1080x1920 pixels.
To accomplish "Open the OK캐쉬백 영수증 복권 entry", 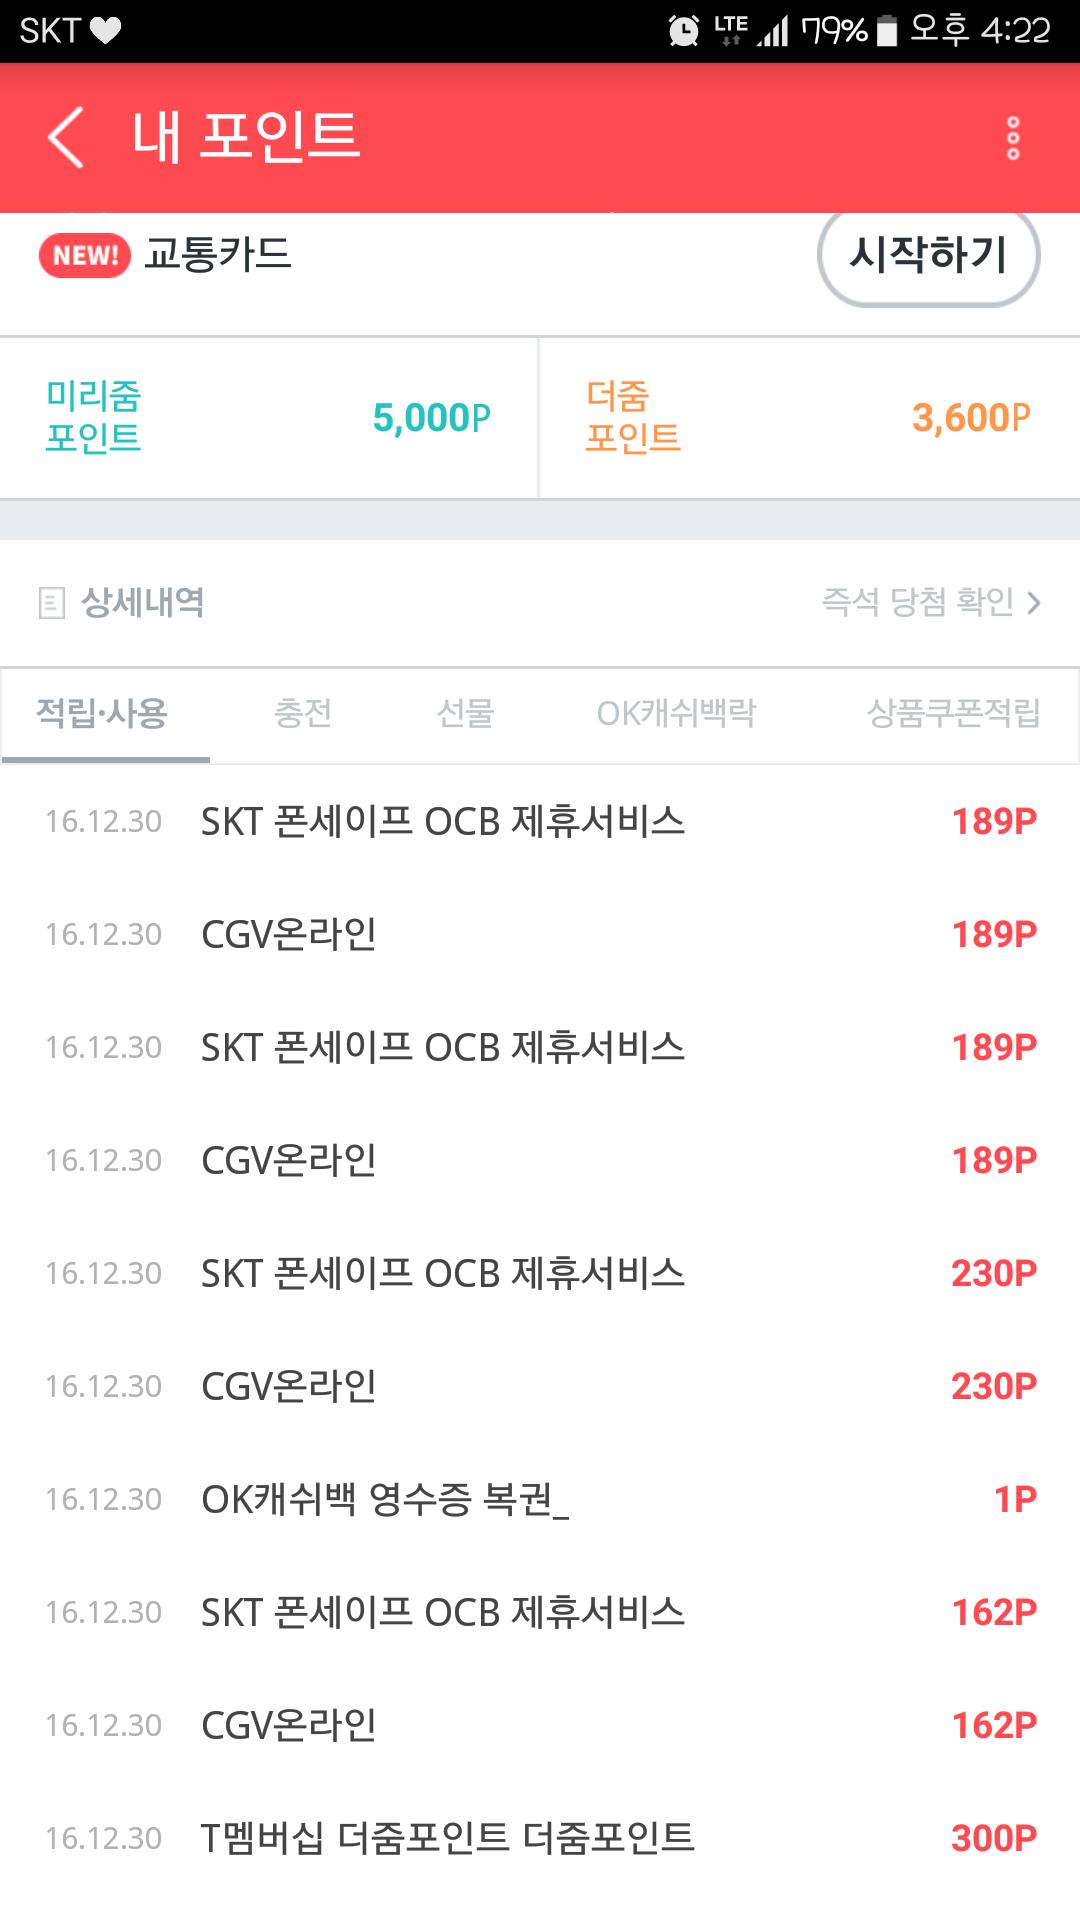I will [x=540, y=1499].
